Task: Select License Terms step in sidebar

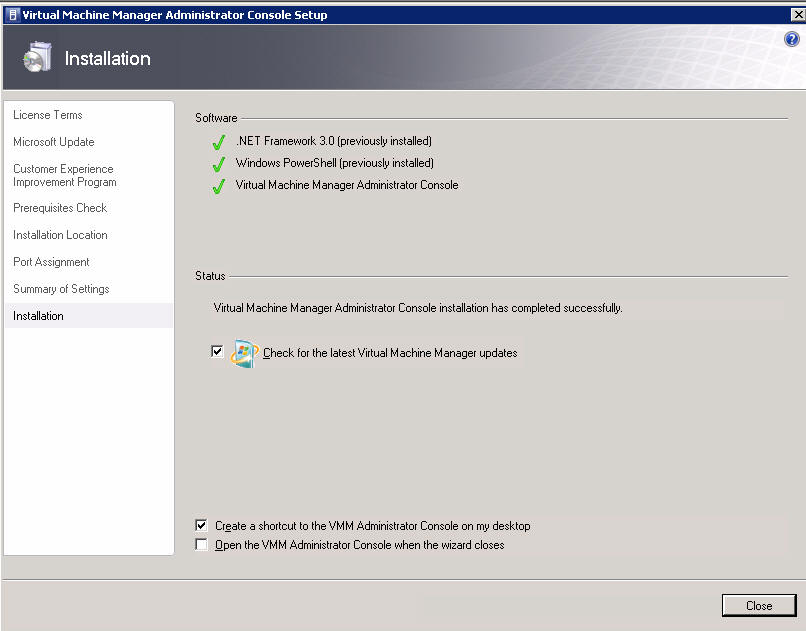Action: pyautogui.click(x=48, y=115)
